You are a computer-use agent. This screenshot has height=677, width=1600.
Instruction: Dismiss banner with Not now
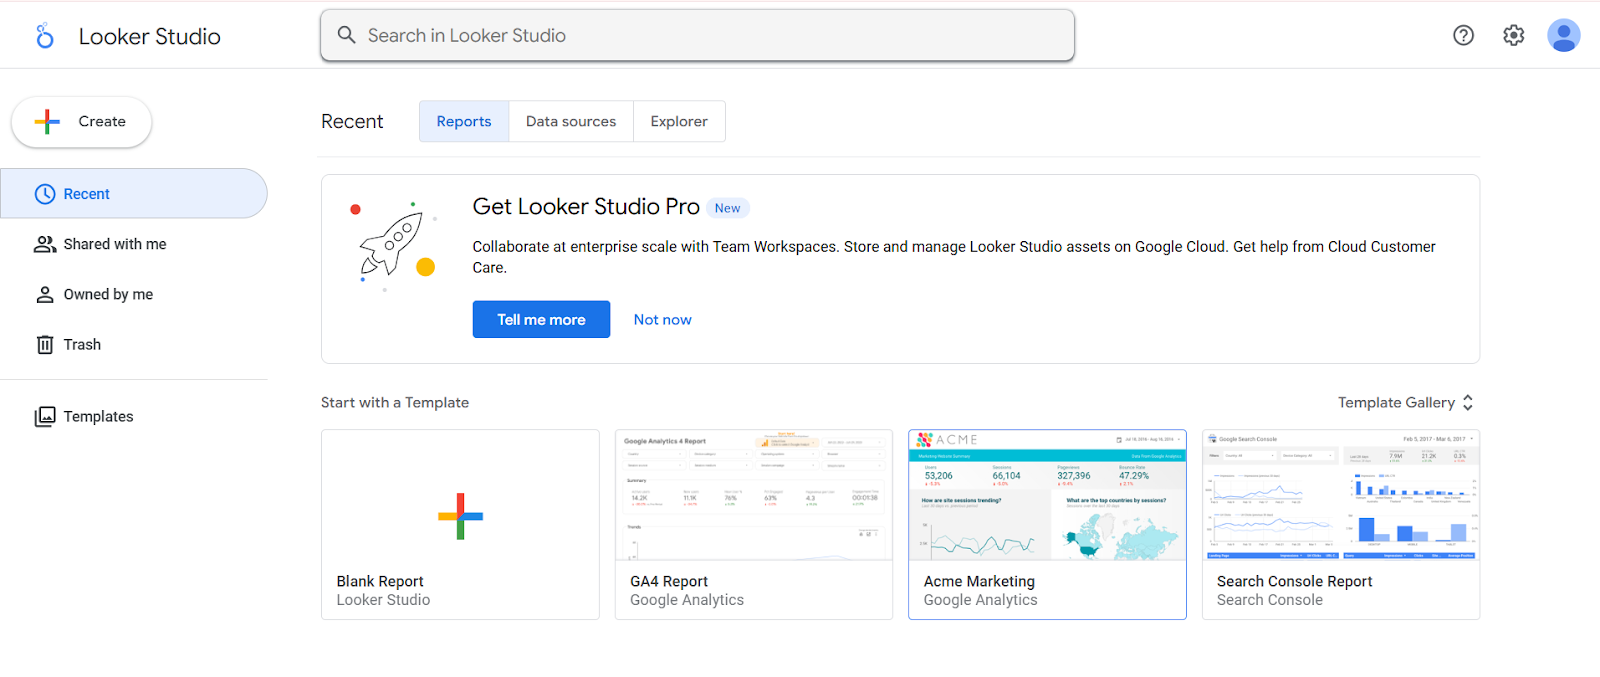click(x=662, y=319)
